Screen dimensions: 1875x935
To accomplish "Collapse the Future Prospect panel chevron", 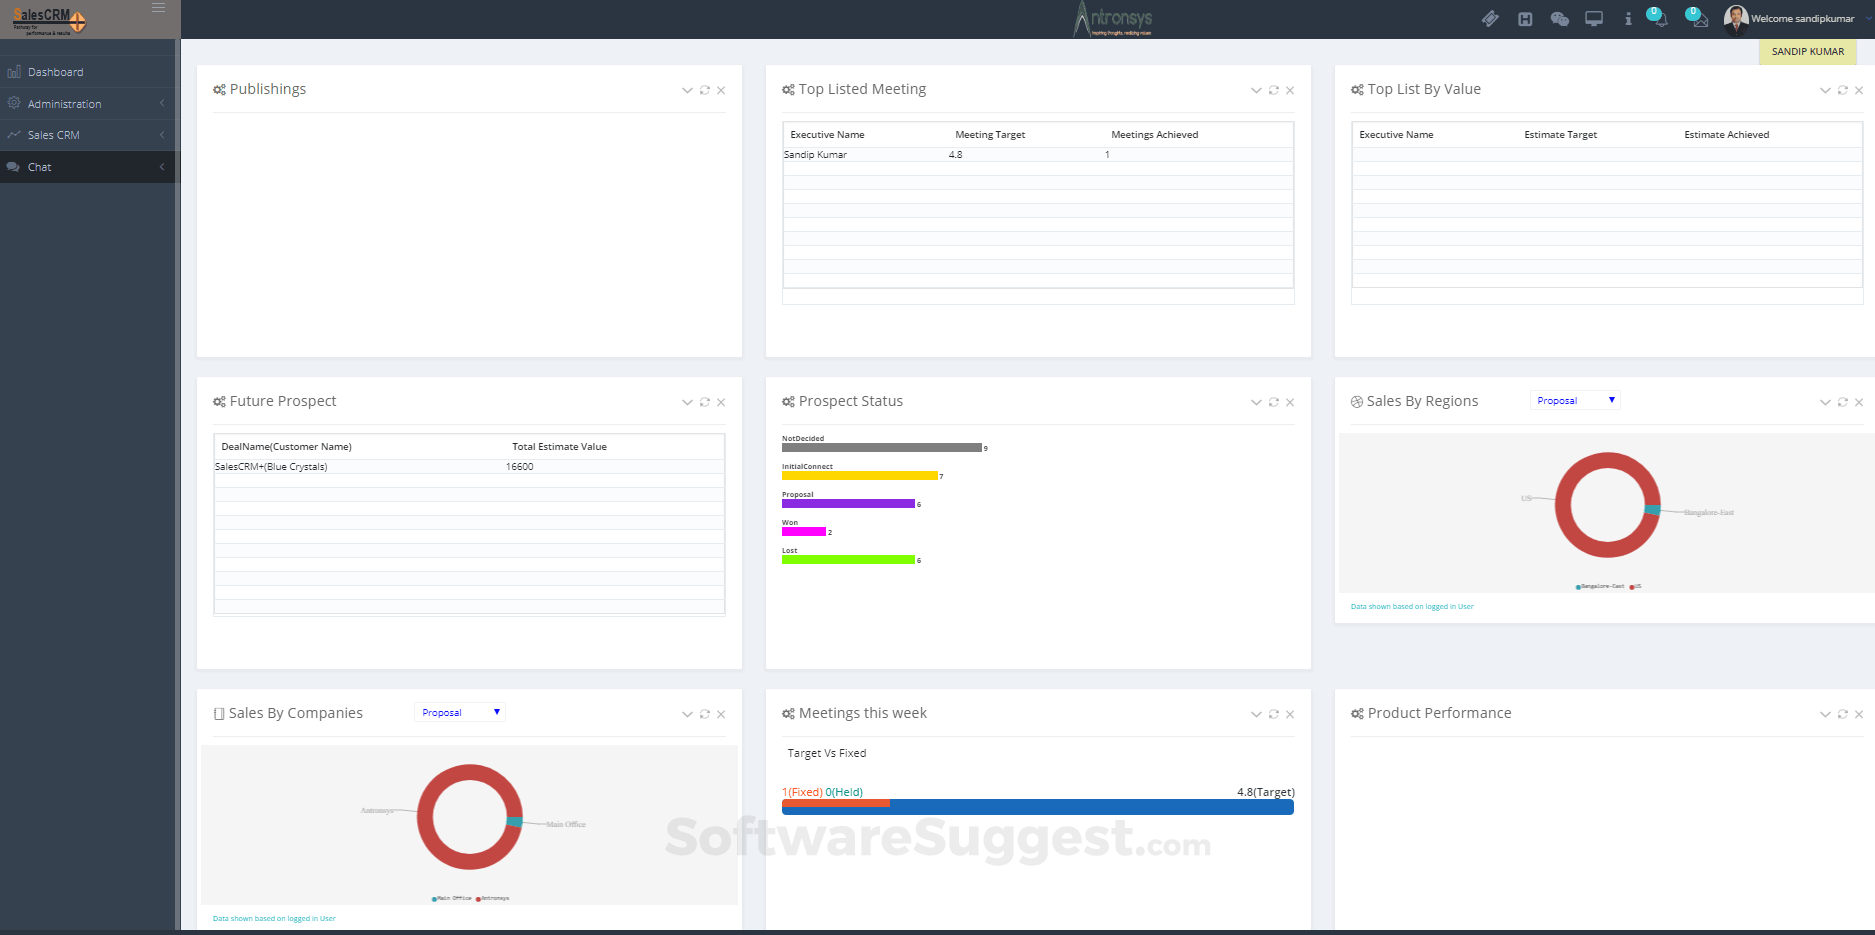I will 687,402.
